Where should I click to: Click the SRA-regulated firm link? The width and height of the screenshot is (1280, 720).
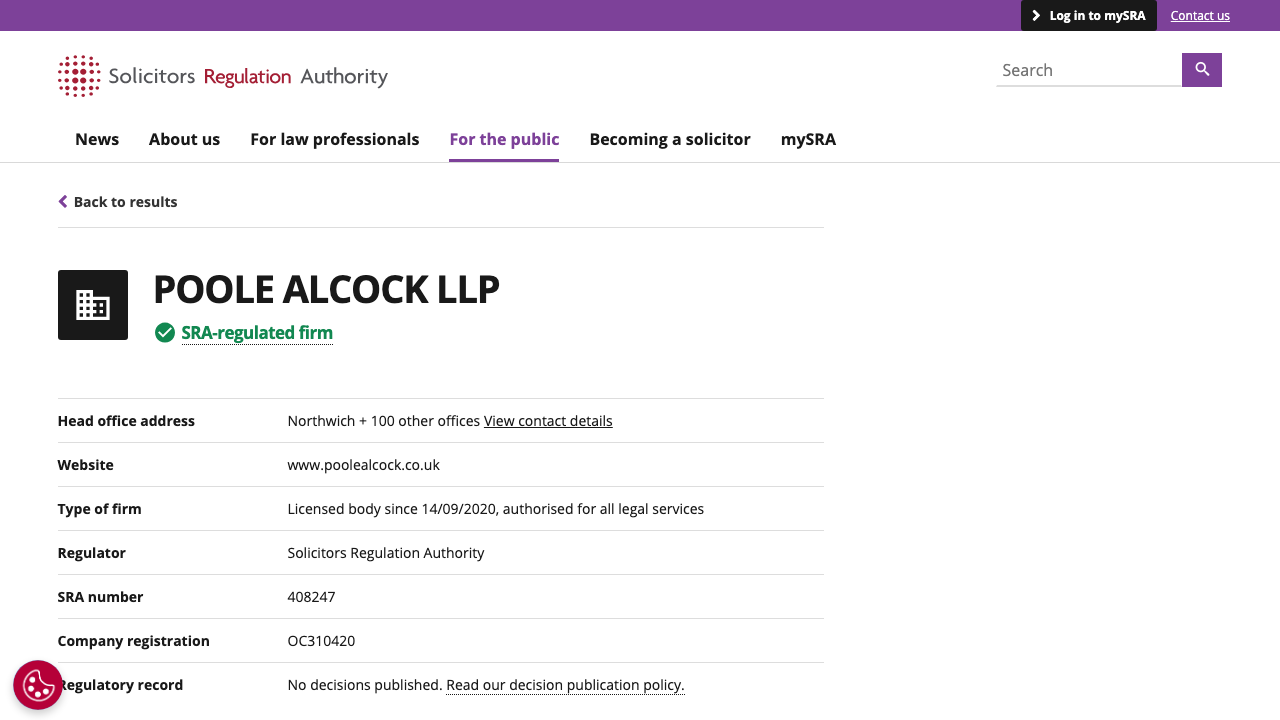(257, 333)
